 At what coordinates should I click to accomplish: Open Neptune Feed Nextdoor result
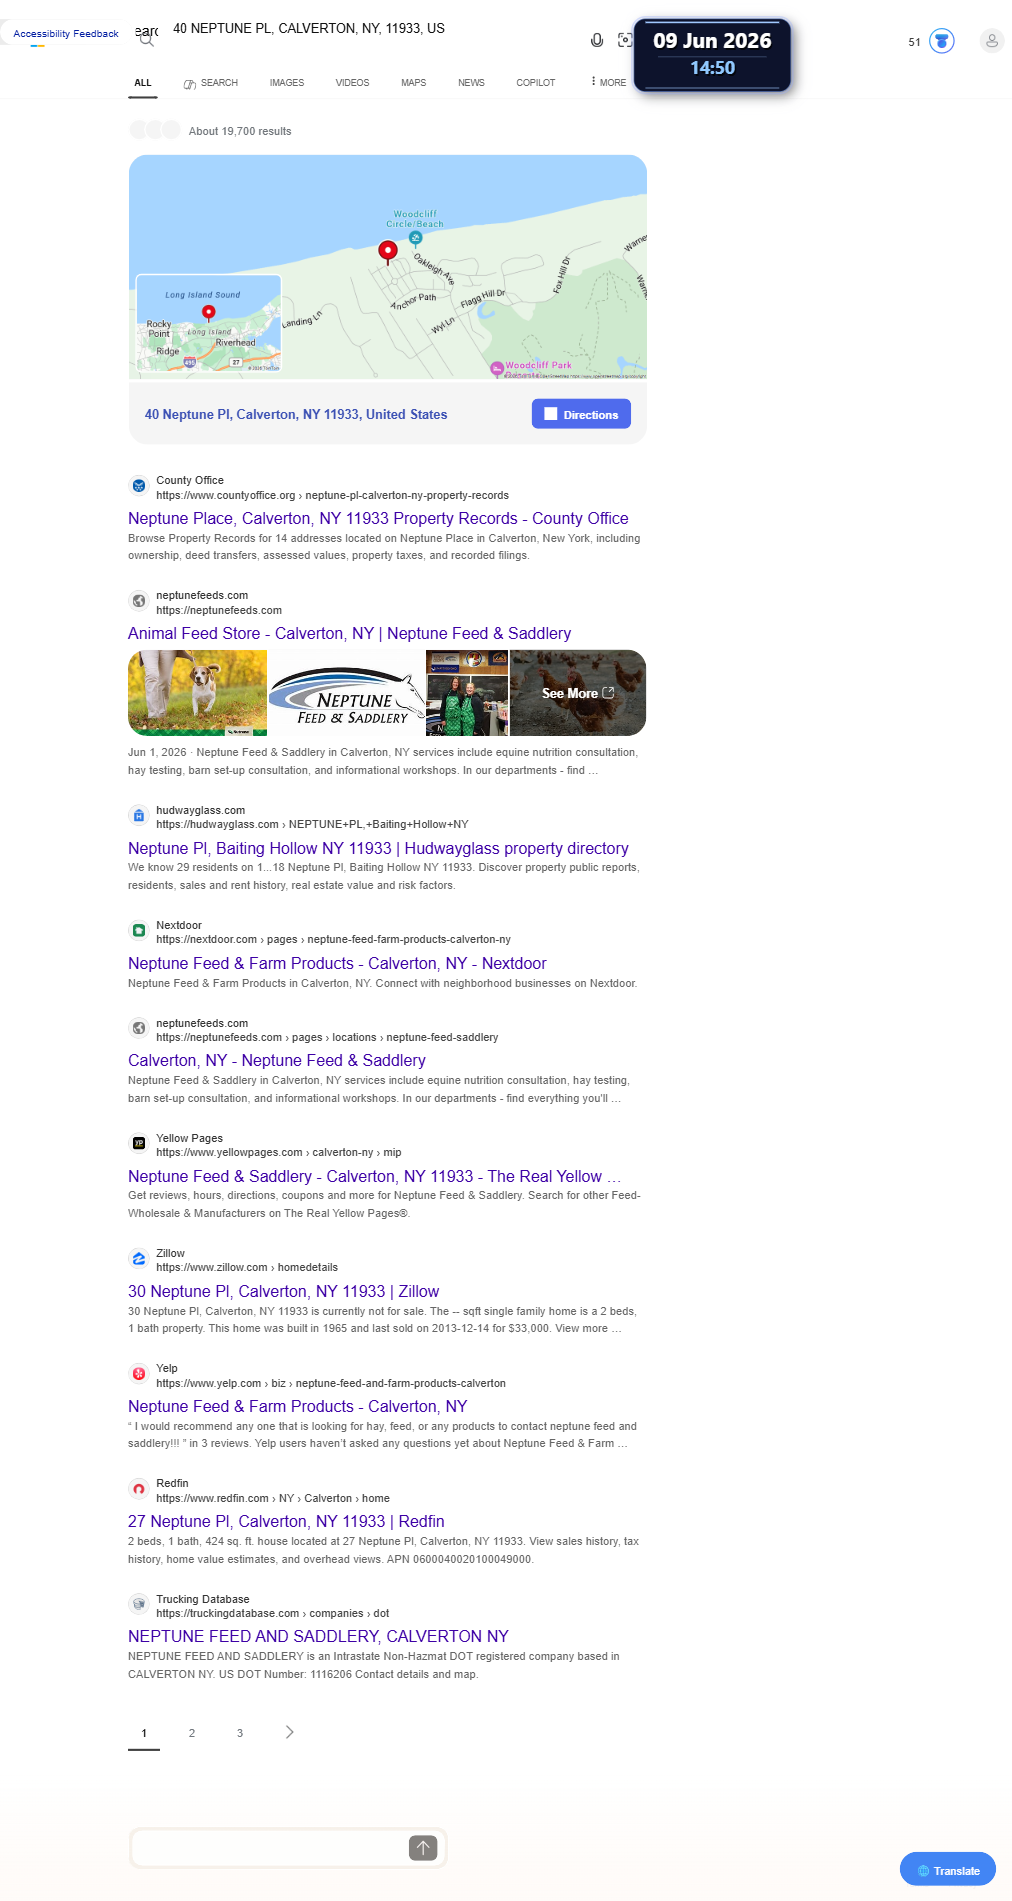(337, 963)
